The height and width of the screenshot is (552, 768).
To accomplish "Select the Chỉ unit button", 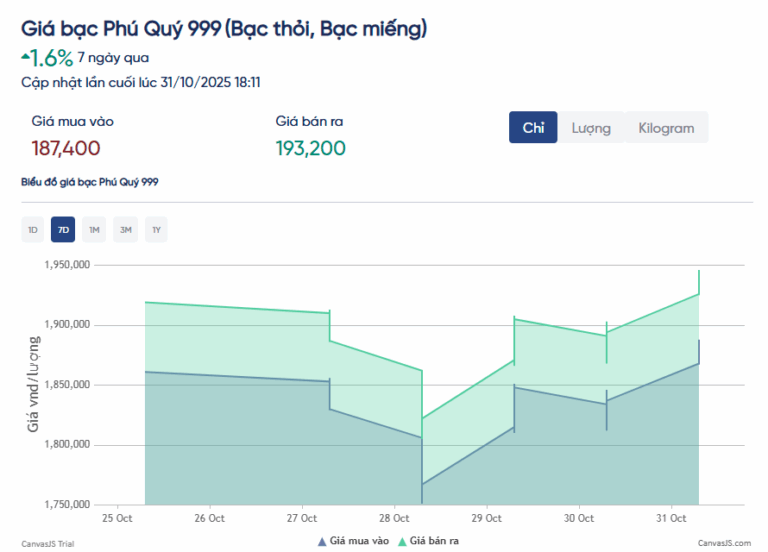I will point(533,128).
